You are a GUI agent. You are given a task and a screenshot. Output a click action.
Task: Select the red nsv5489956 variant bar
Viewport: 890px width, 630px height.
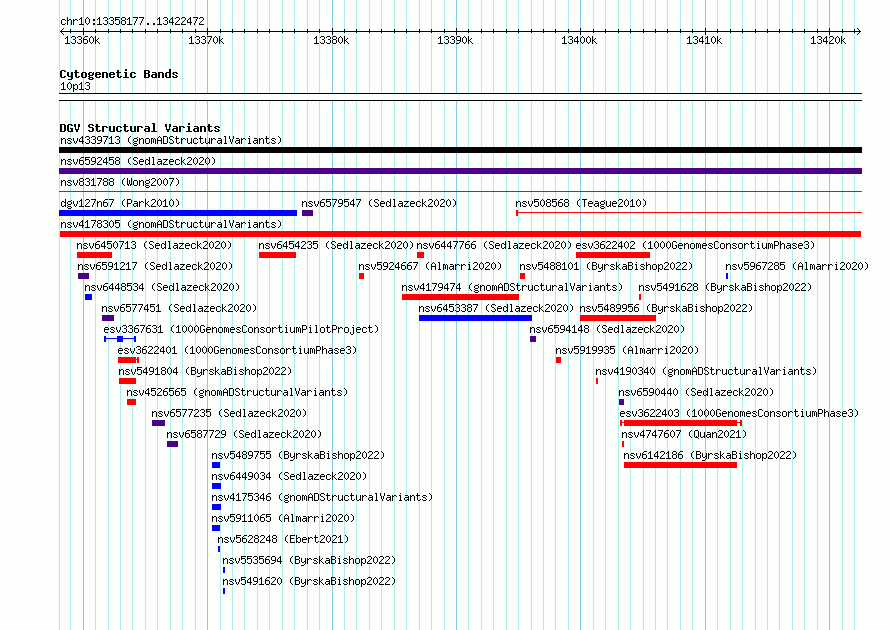[618, 318]
